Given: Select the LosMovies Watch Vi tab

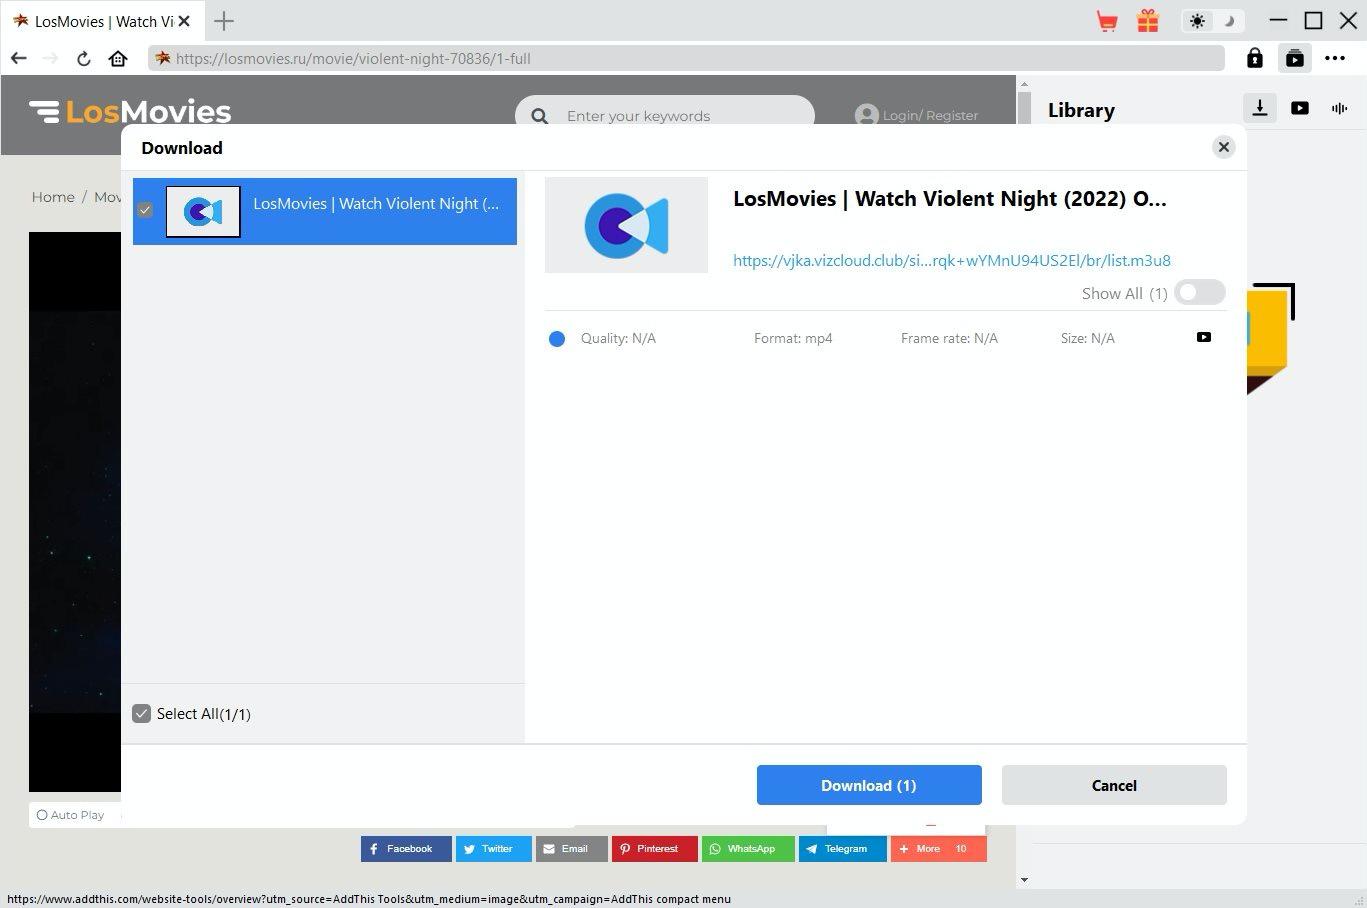Looking at the screenshot, I should (103, 21).
